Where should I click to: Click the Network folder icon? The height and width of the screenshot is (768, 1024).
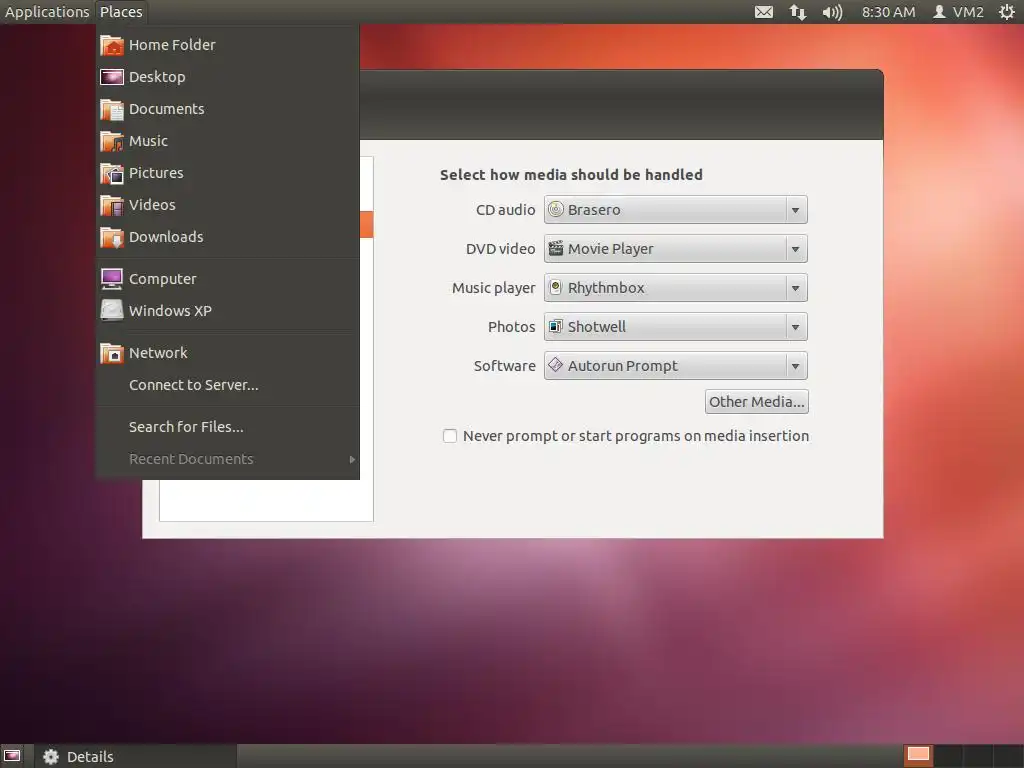pyautogui.click(x=112, y=353)
